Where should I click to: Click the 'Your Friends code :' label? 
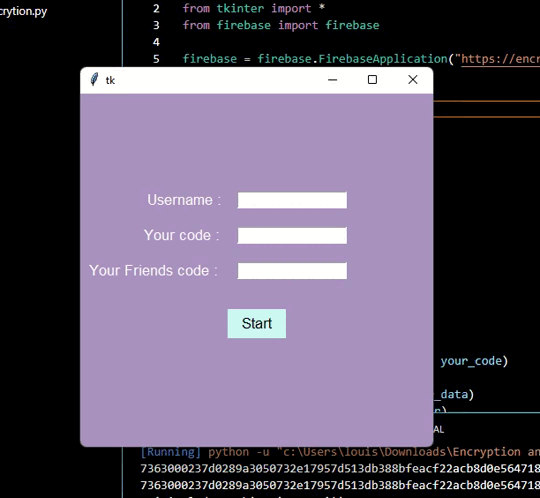pyautogui.click(x=153, y=271)
